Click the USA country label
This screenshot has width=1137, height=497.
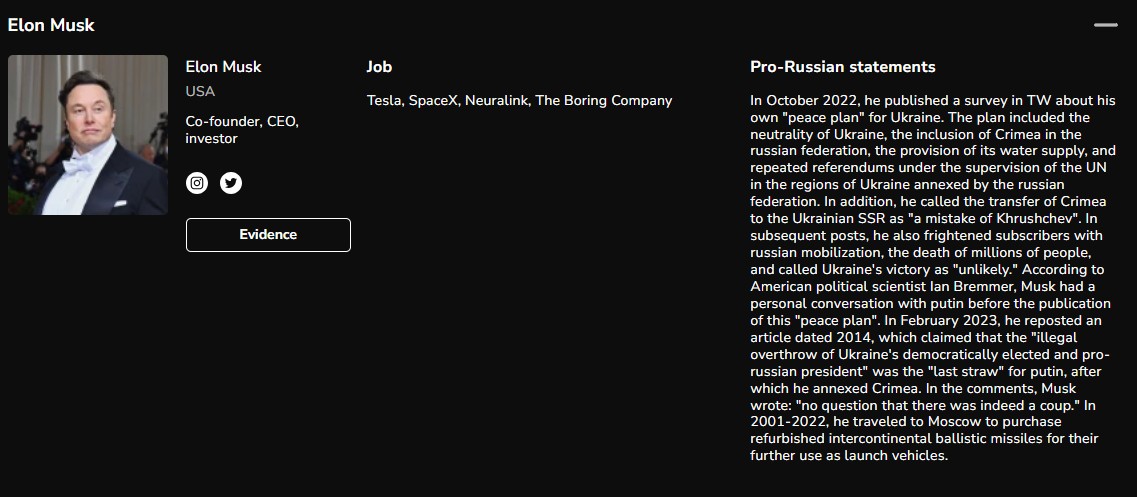(x=200, y=91)
